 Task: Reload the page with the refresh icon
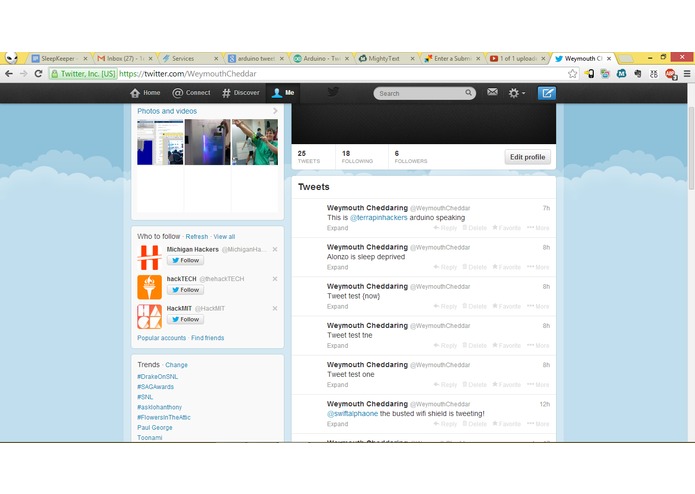(x=38, y=74)
